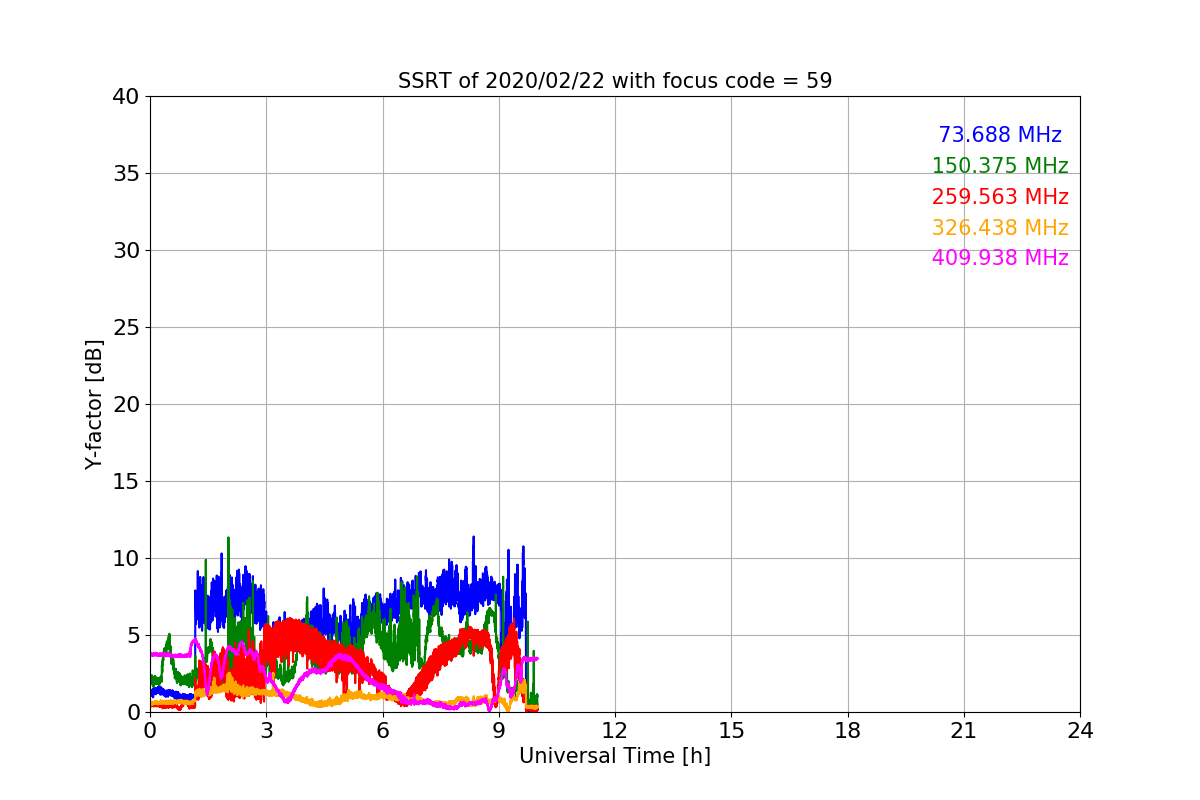Click the y-axis tick label 5
This screenshot has height=800, width=1200.
click(133, 636)
